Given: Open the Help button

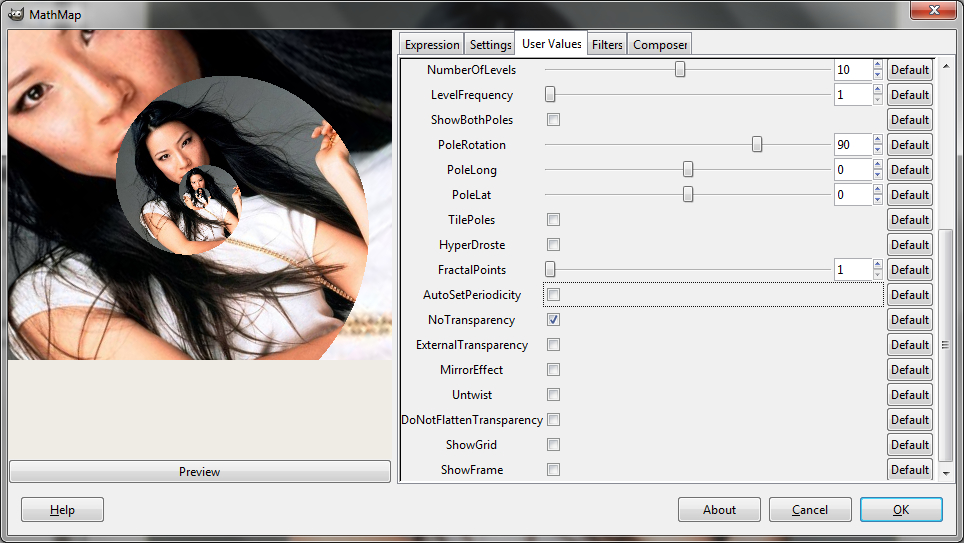Looking at the screenshot, I should click(x=62, y=510).
